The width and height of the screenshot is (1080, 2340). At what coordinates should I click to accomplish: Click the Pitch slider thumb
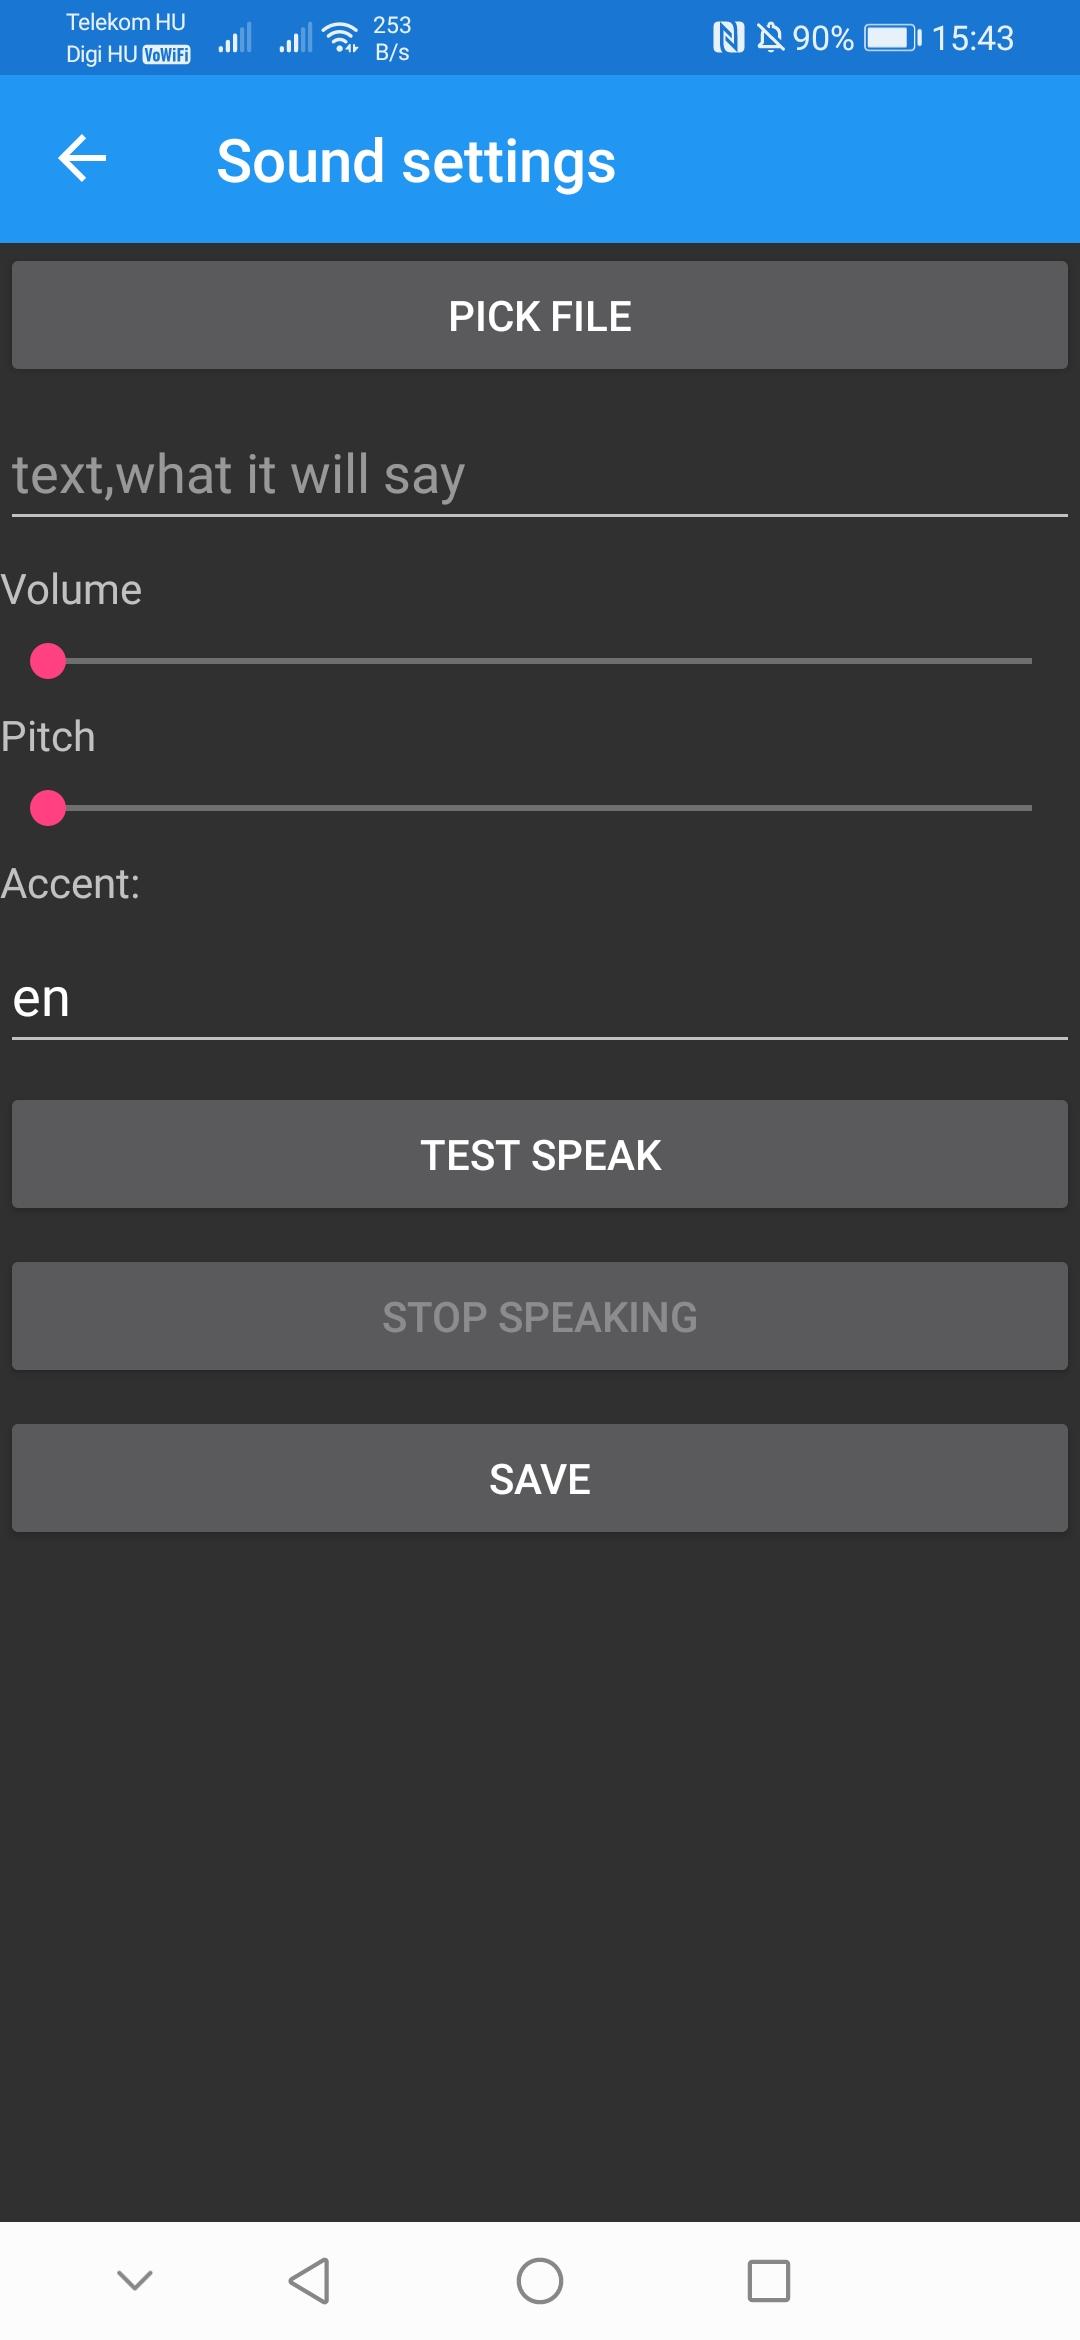click(x=48, y=808)
